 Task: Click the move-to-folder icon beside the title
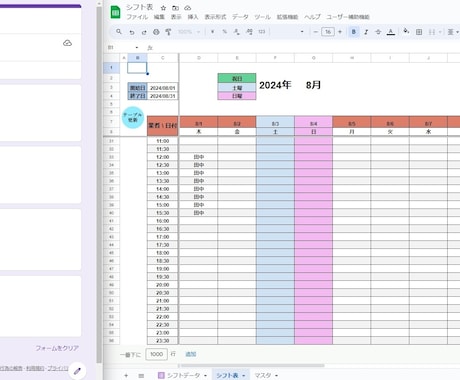(175, 8)
